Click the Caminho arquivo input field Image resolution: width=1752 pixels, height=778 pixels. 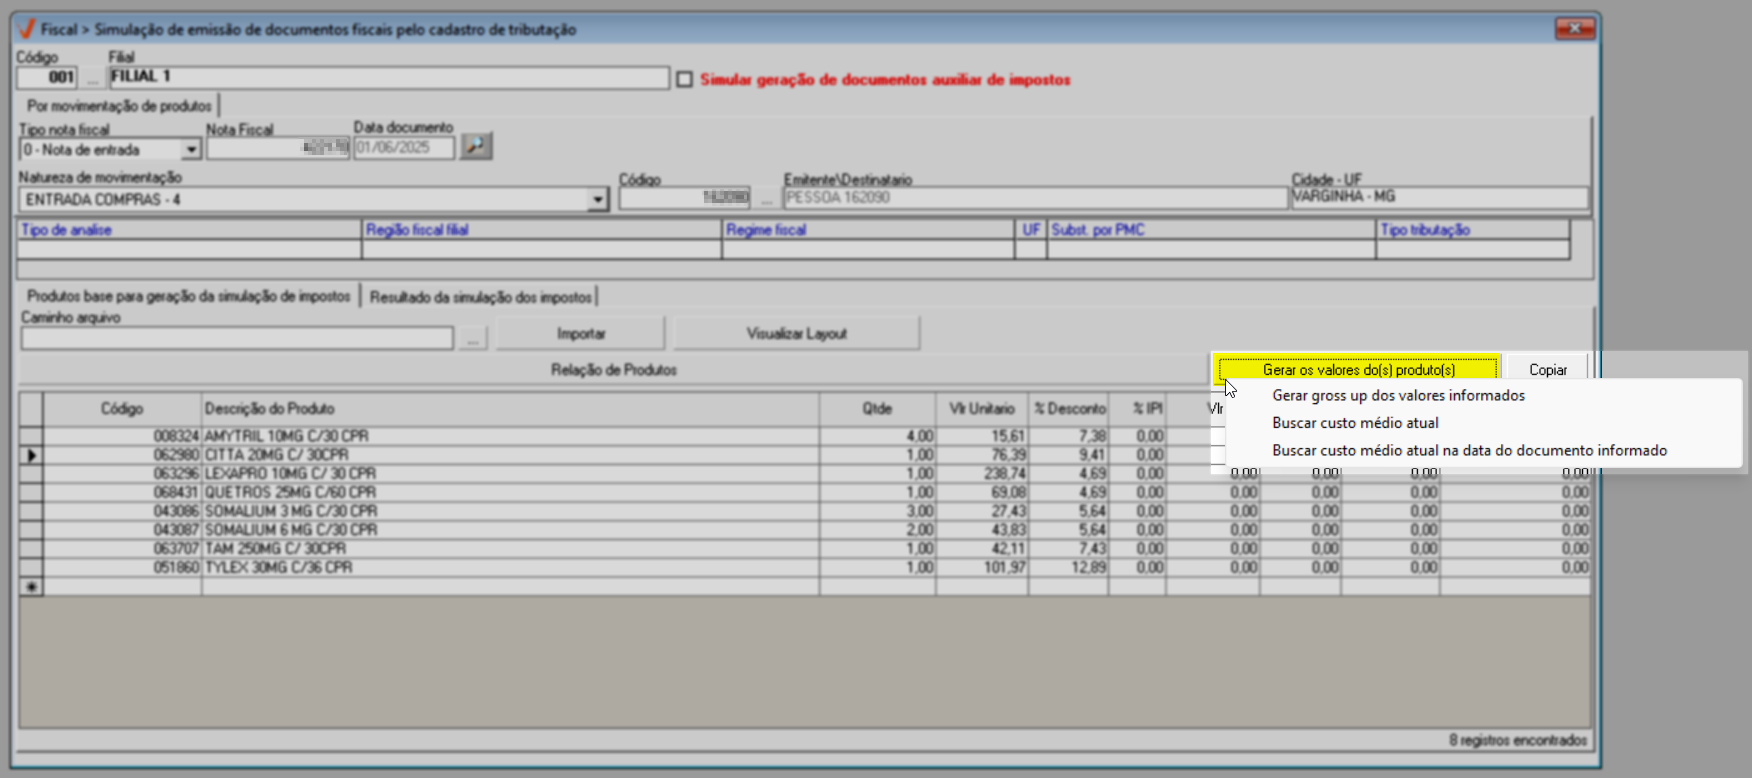237,339
